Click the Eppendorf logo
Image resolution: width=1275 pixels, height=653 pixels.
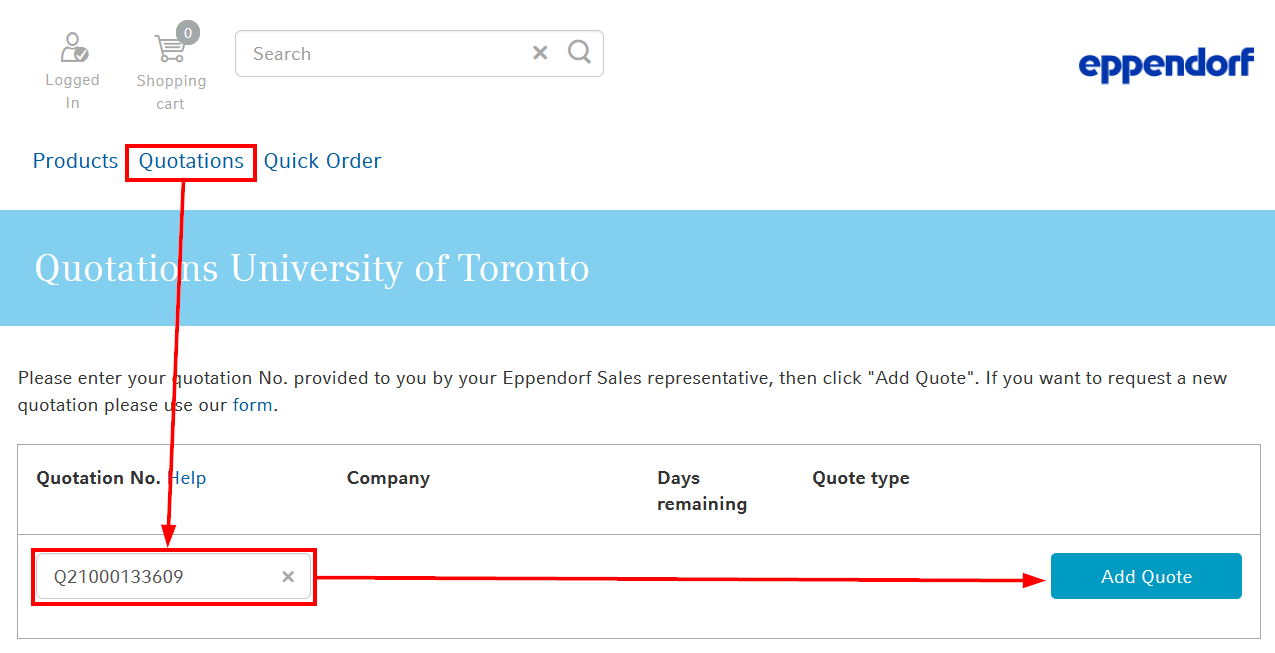[1165, 65]
